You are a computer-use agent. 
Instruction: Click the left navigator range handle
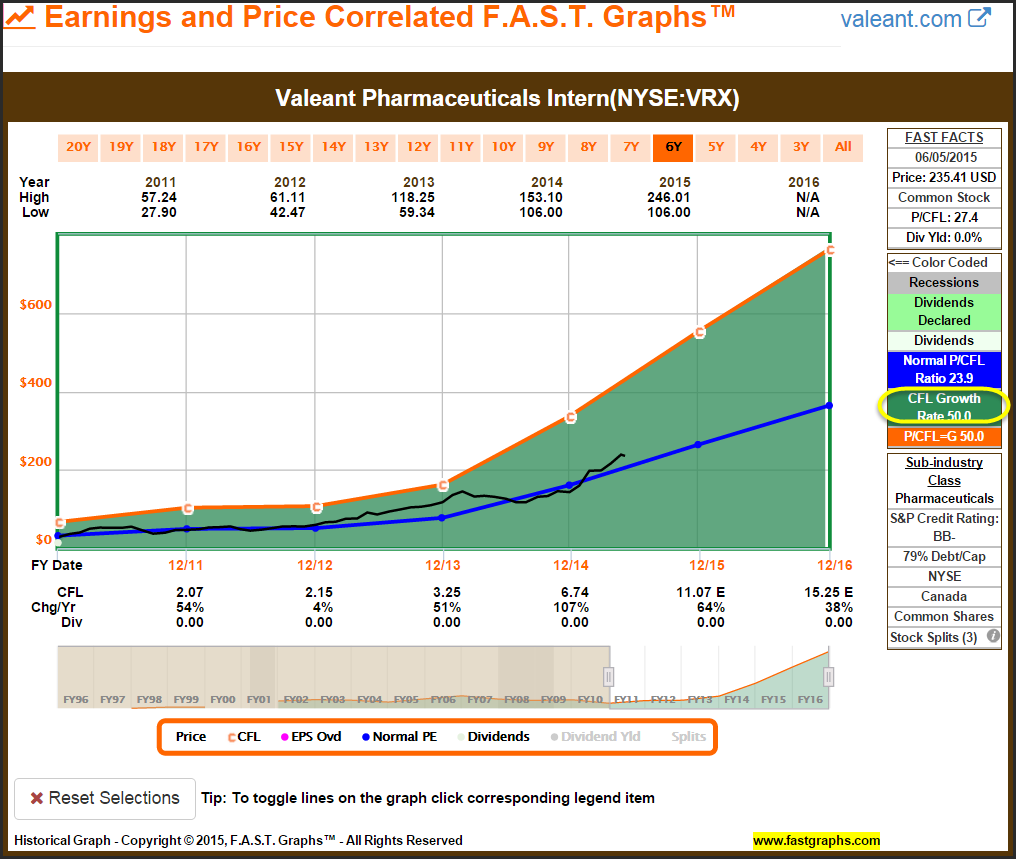pyautogui.click(x=608, y=677)
